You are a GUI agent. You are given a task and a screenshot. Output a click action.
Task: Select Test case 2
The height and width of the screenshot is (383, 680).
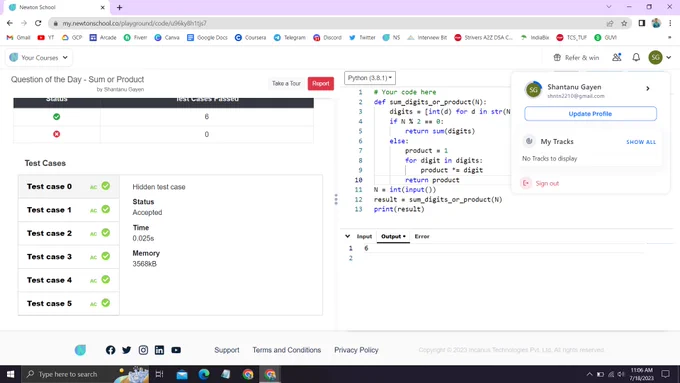[x=69, y=233]
